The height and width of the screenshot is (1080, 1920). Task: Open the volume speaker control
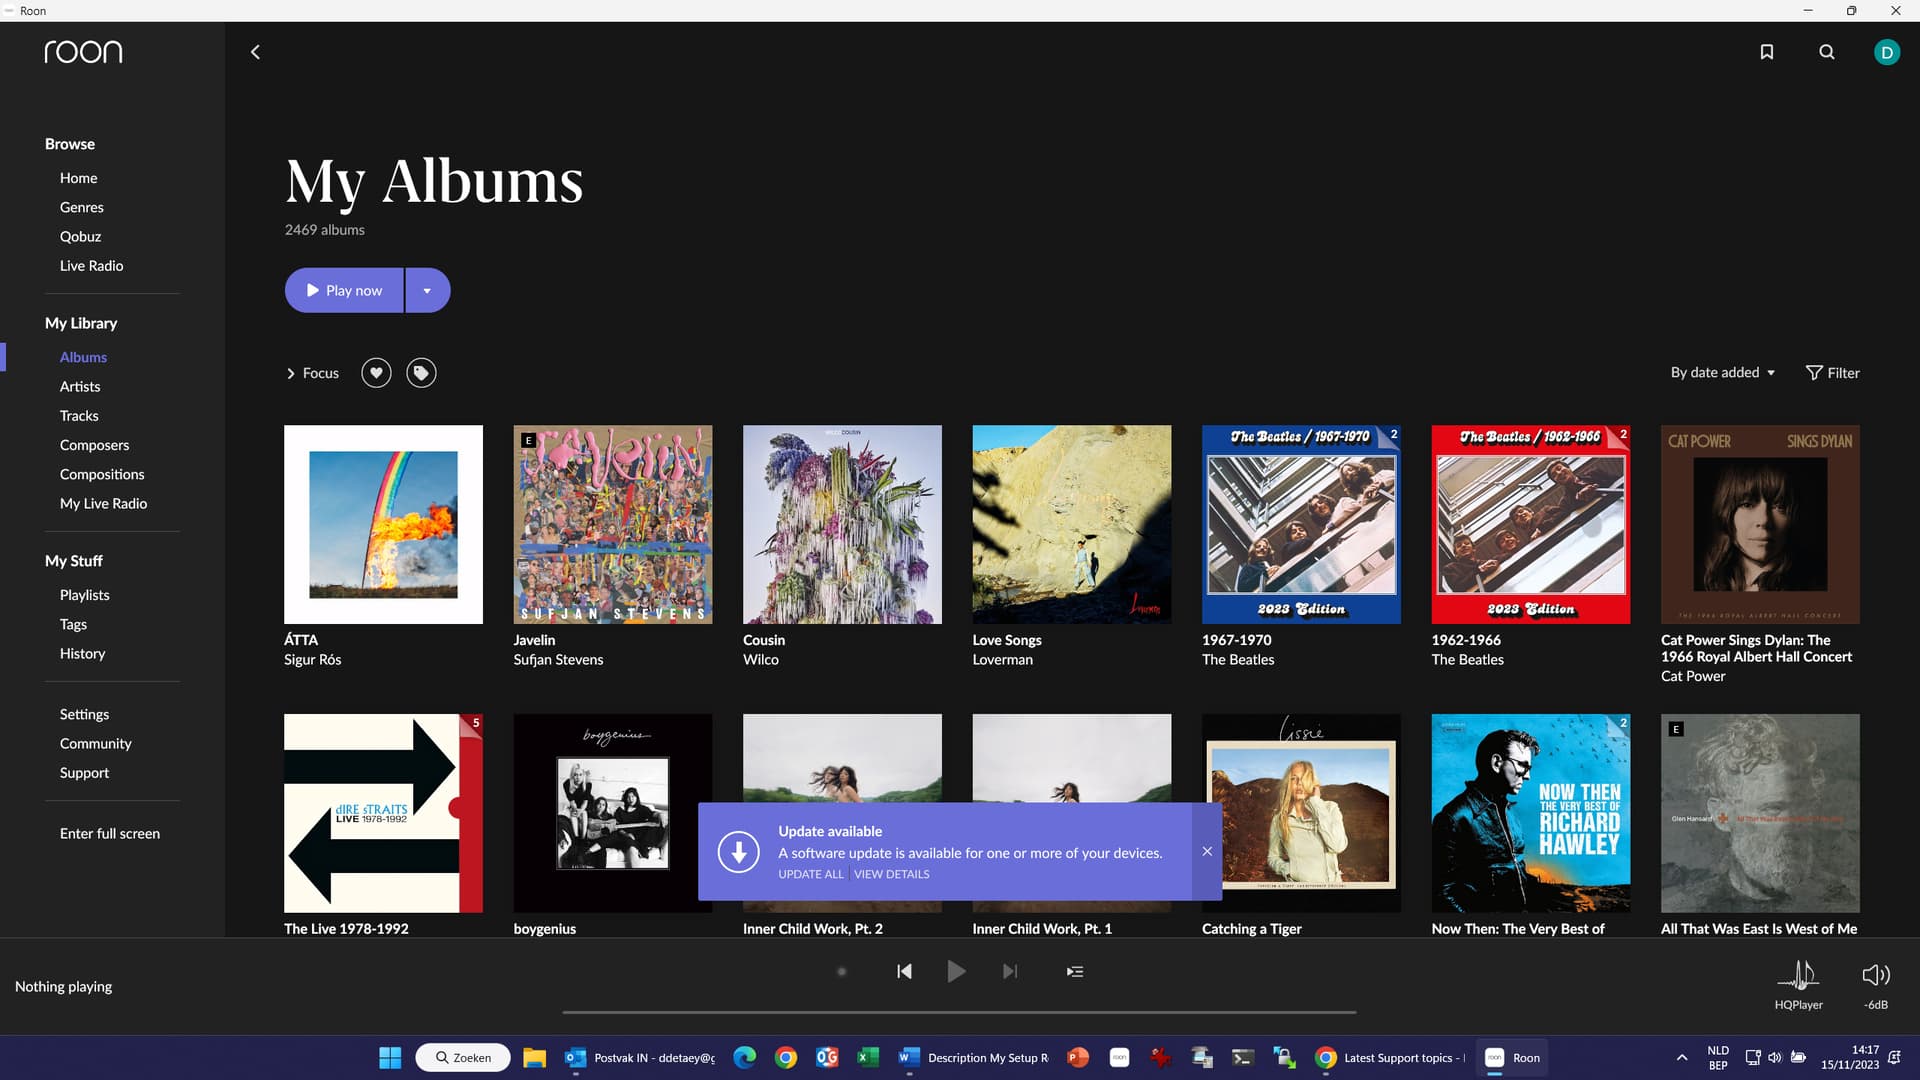pyautogui.click(x=1876, y=974)
